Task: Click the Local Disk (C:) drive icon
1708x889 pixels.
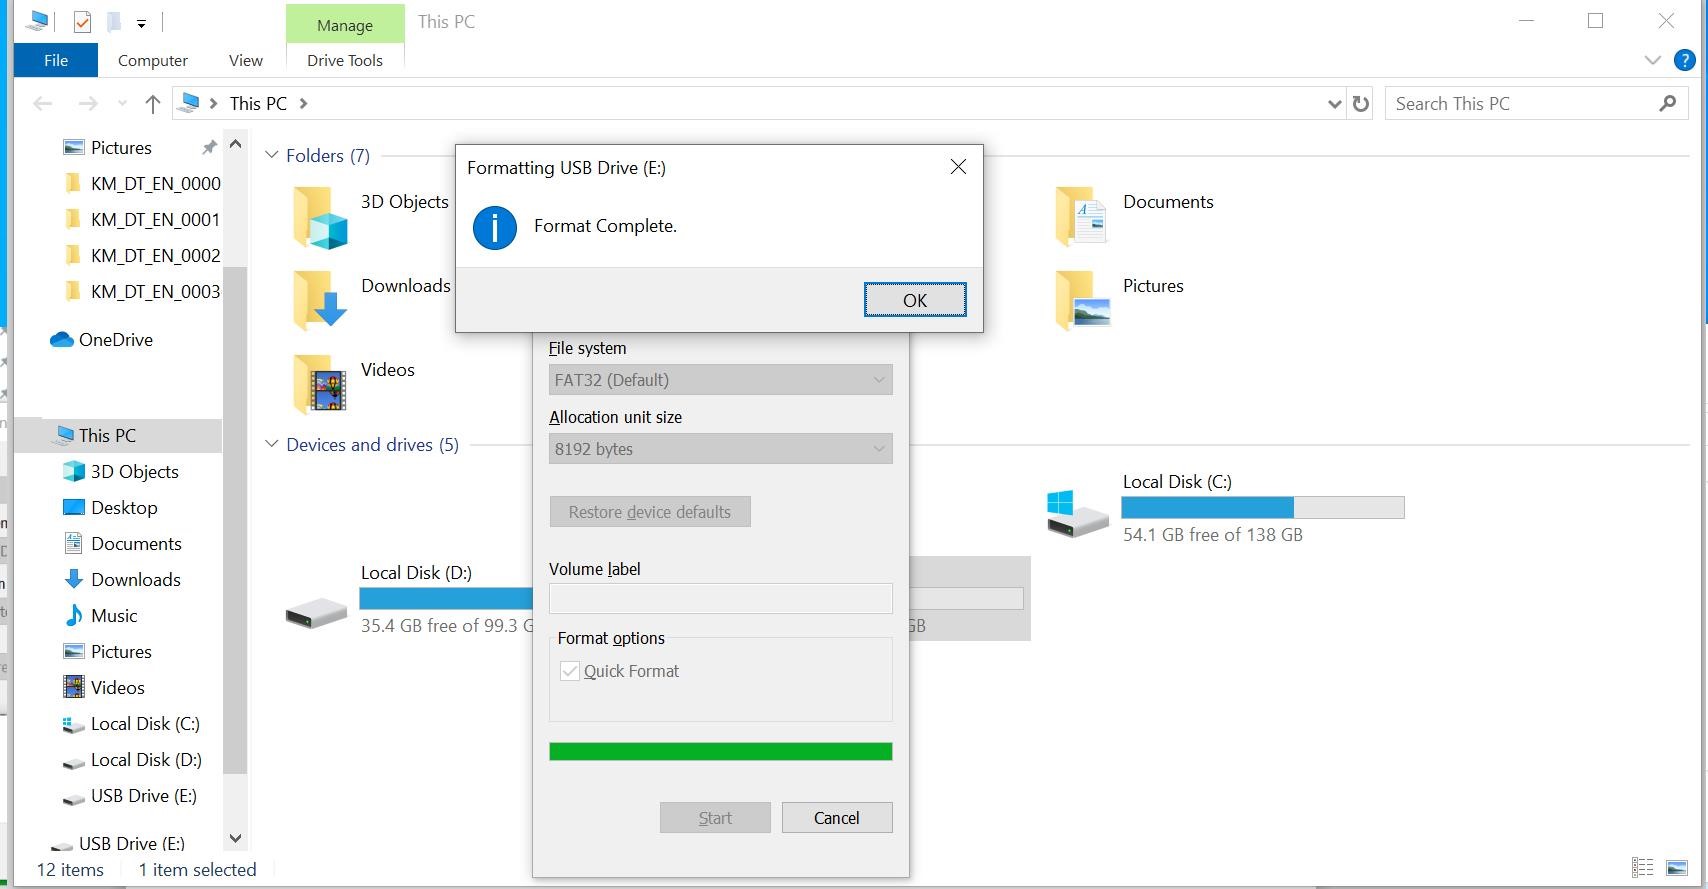Action: tap(1077, 512)
